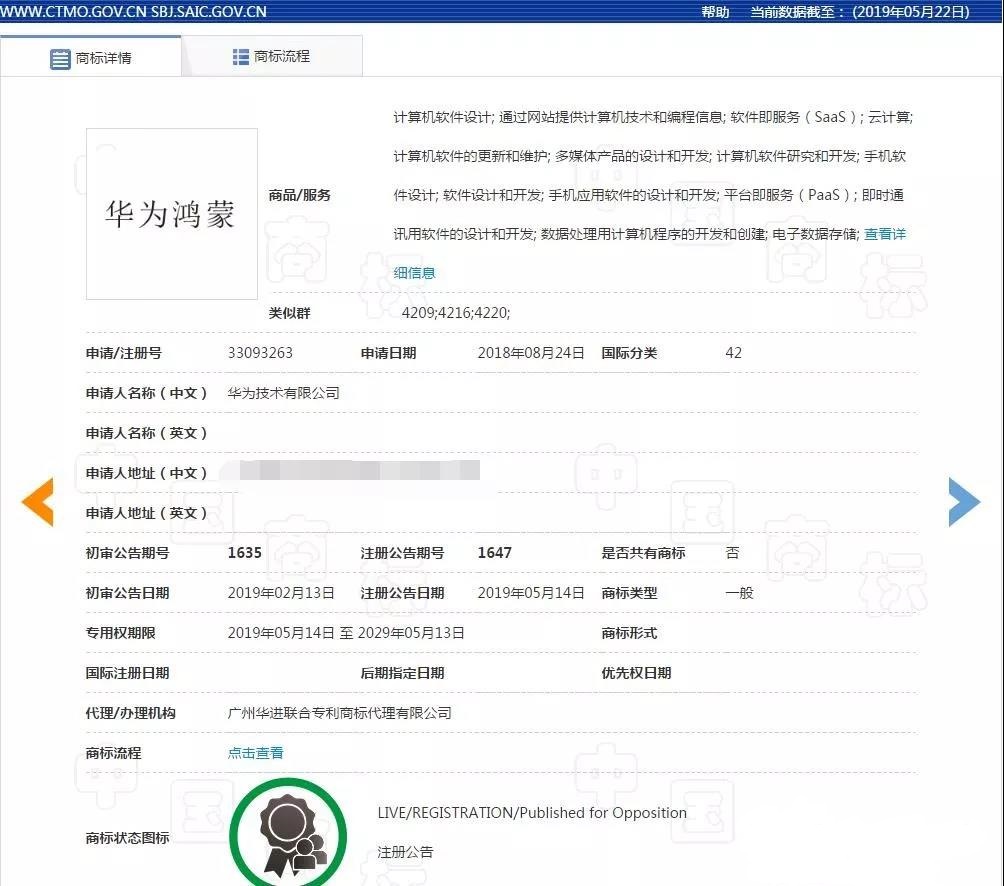
Task: Select application date 2018年08月24日
Action: 531,353
